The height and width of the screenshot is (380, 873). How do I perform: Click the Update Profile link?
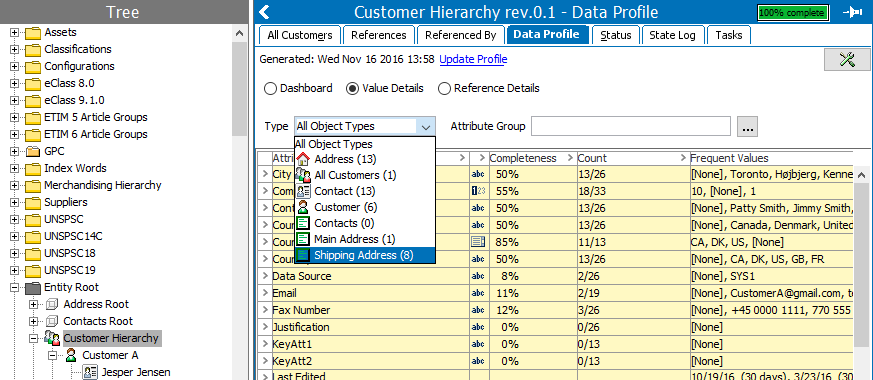tap(473, 59)
